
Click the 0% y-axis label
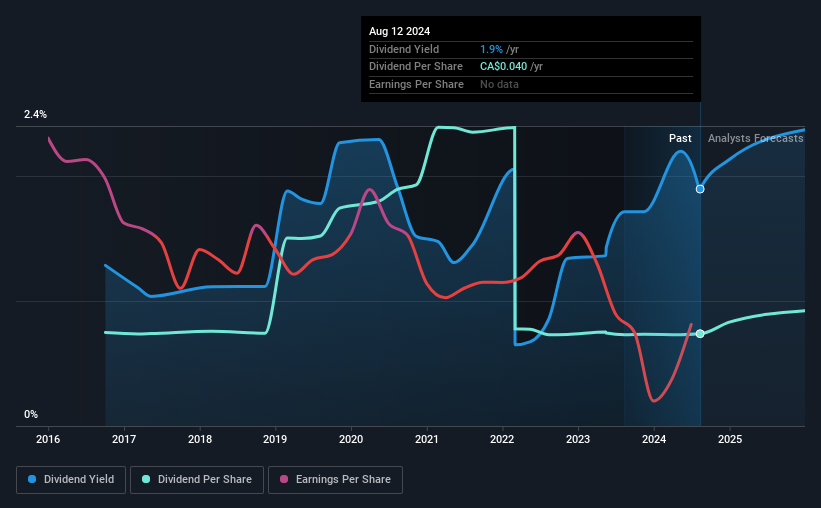[31, 414]
